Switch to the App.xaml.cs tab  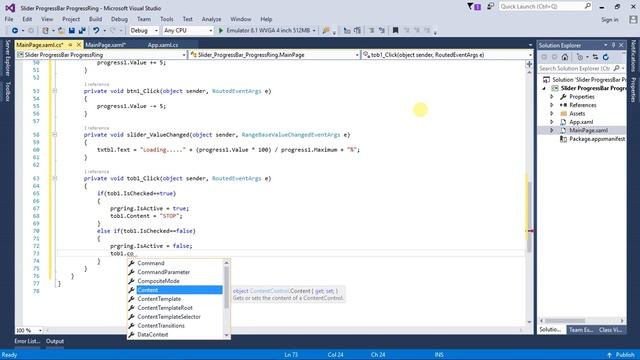[163, 45]
